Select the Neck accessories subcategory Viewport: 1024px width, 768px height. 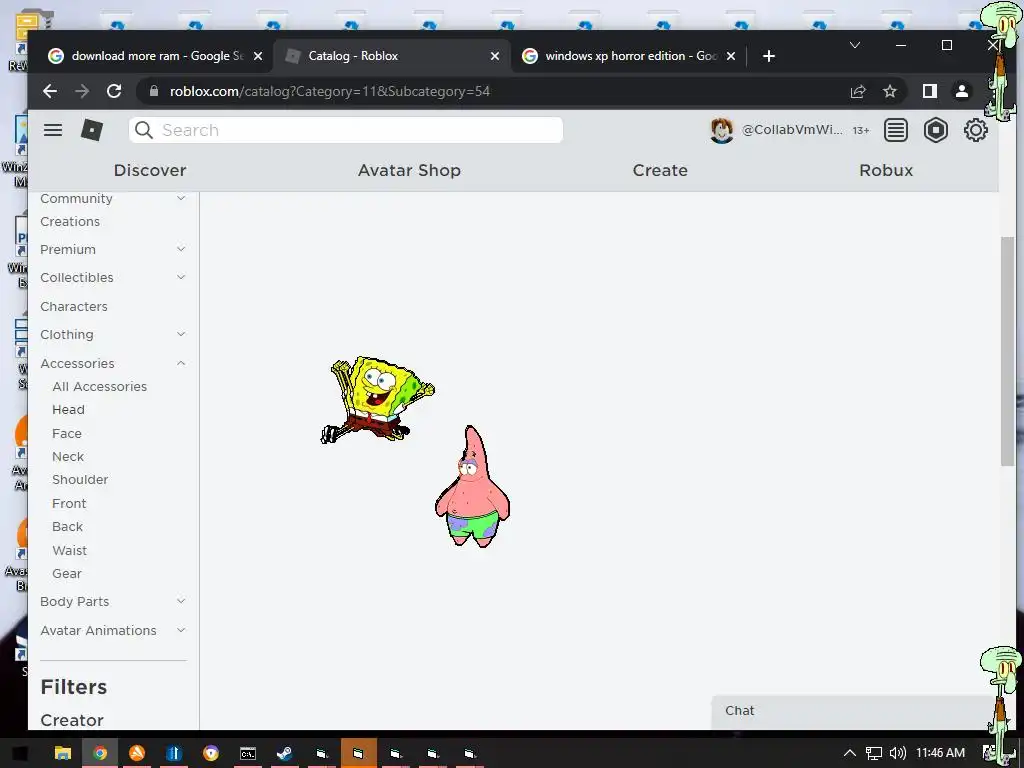[68, 456]
